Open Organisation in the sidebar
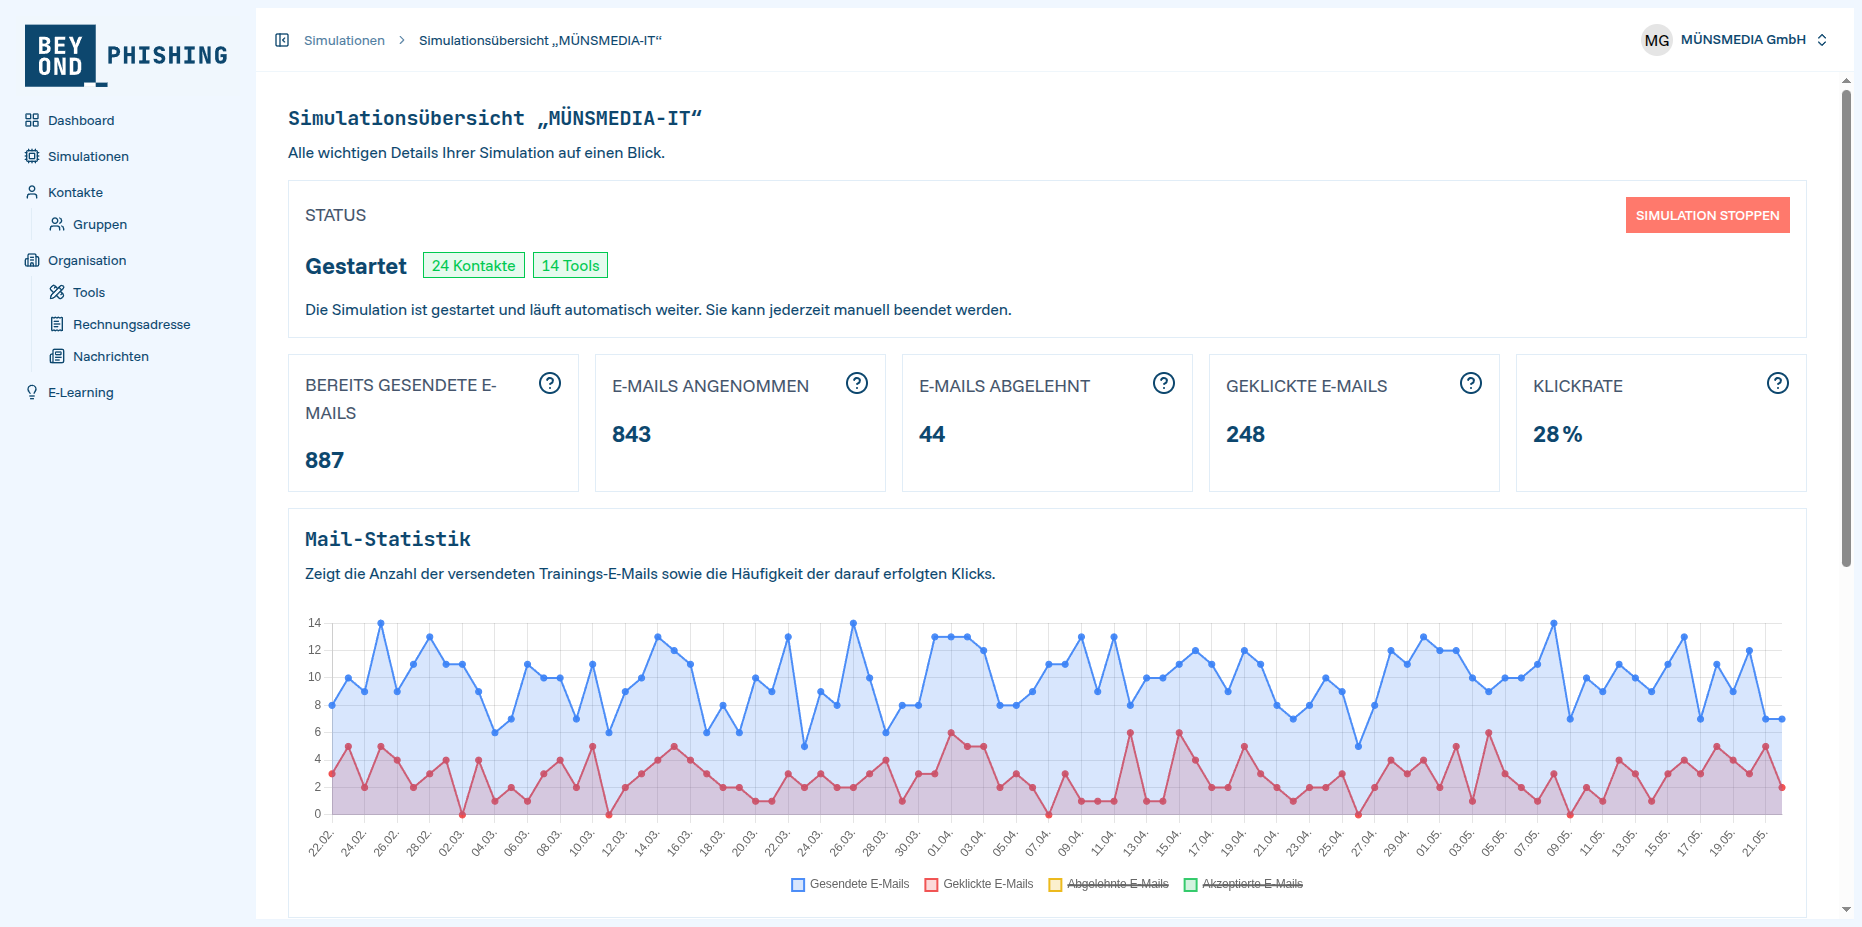The height and width of the screenshot is (927, 1862). (87, 260)
